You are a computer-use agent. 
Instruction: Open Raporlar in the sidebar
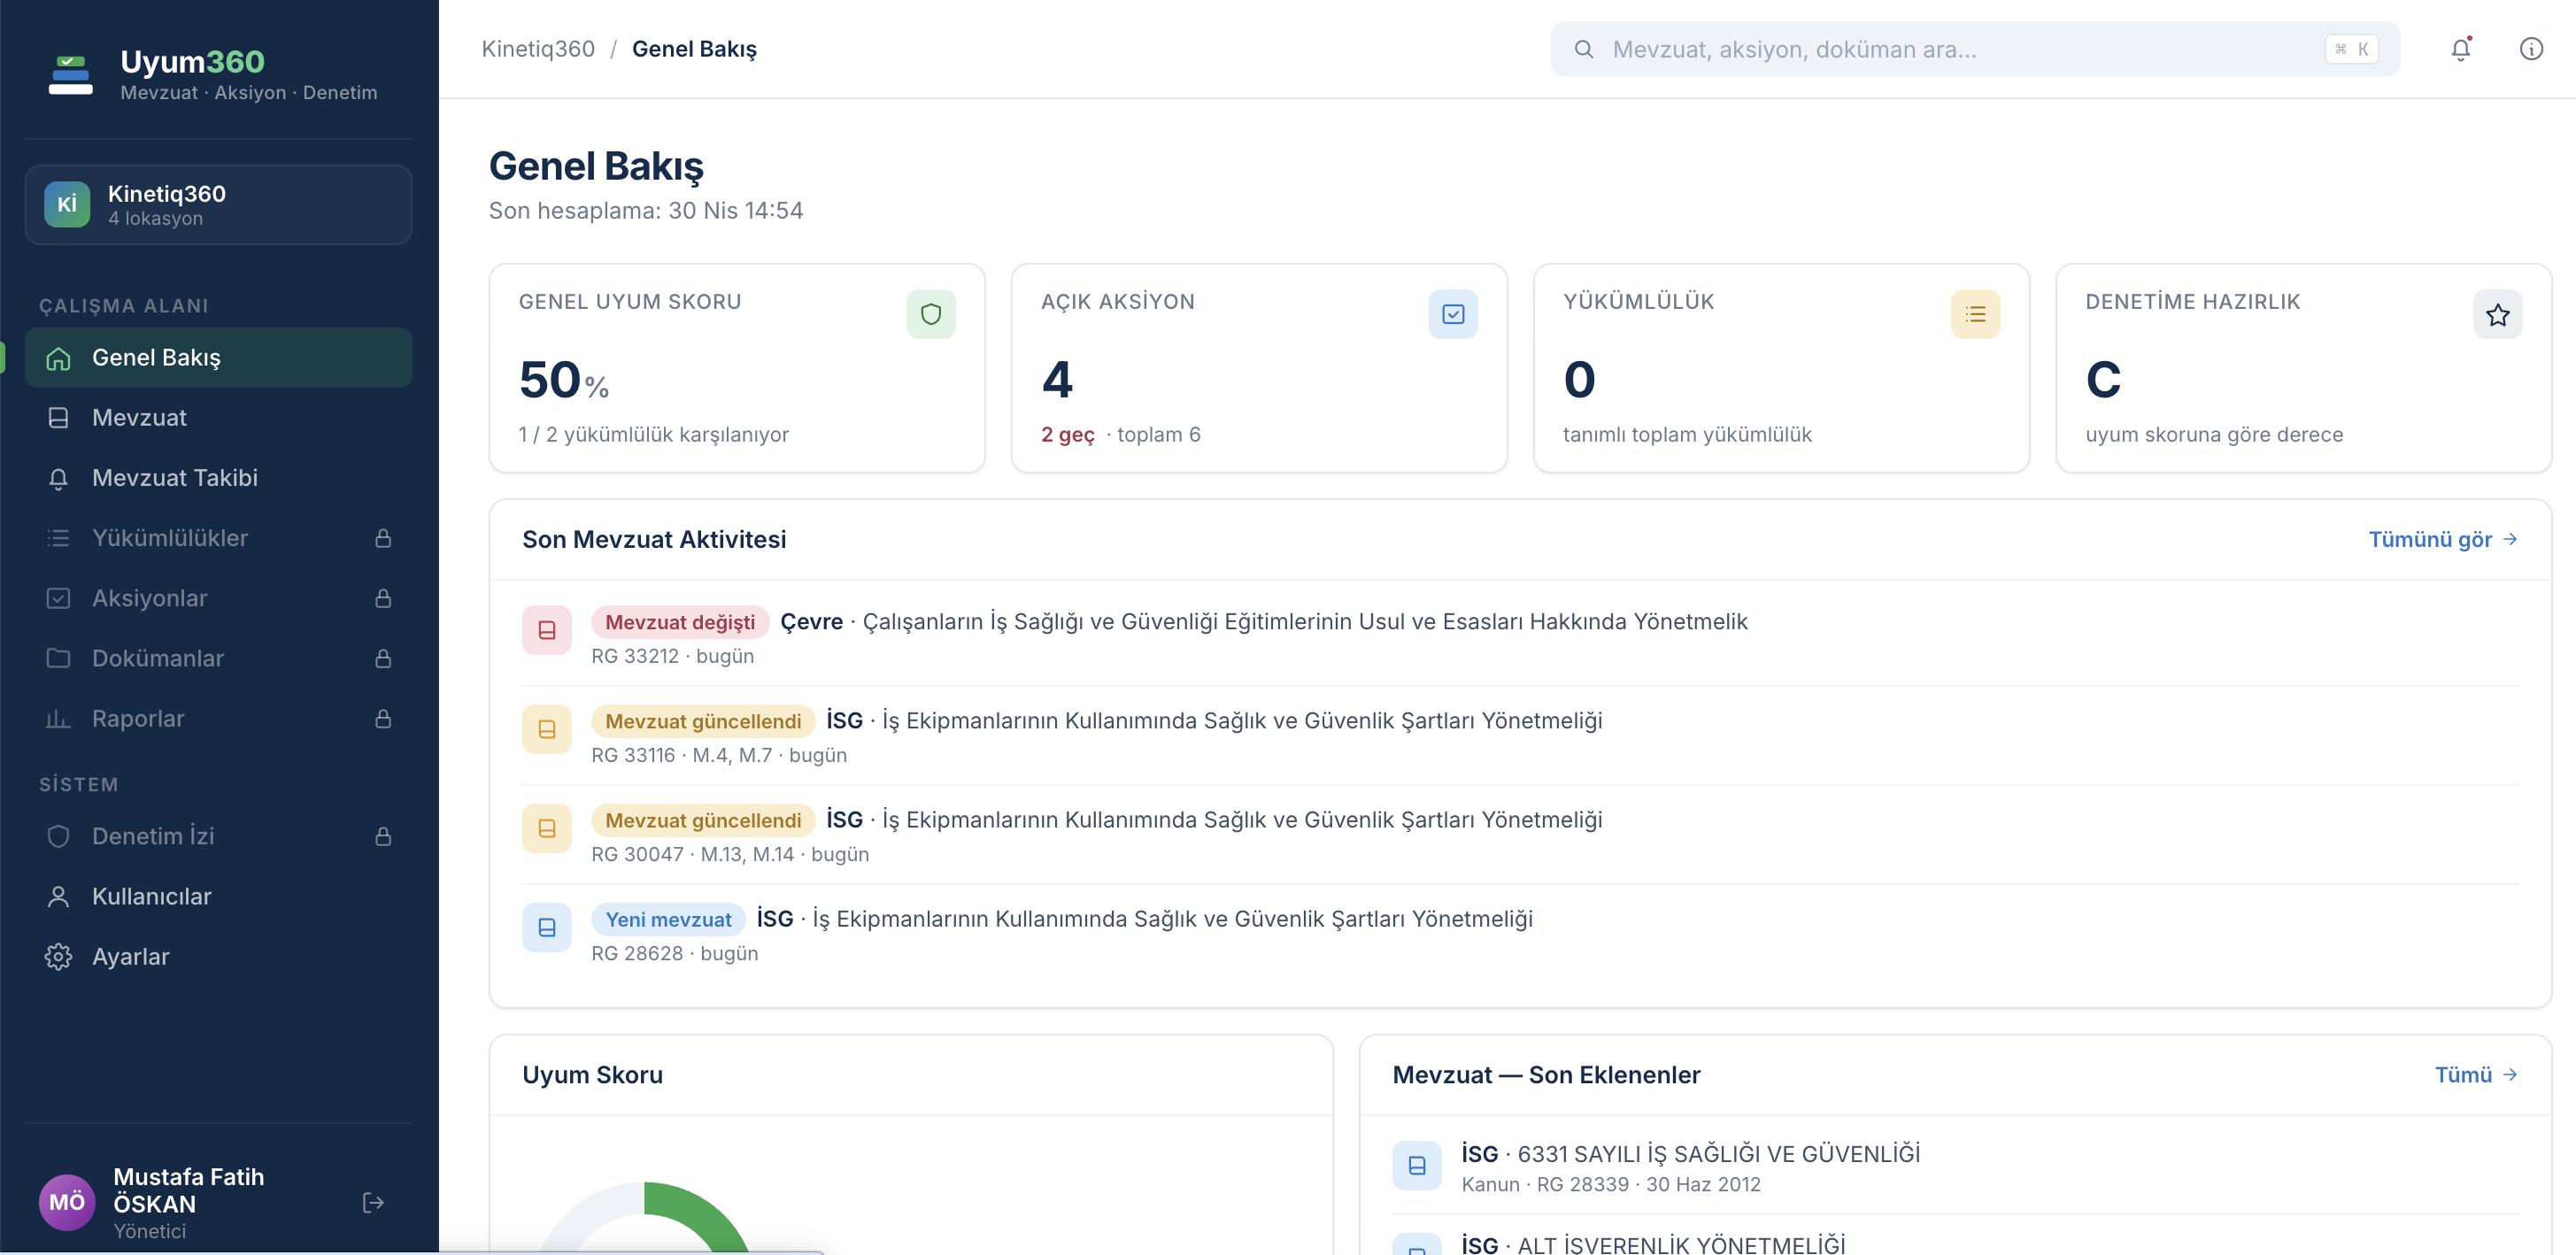point(219,718)
